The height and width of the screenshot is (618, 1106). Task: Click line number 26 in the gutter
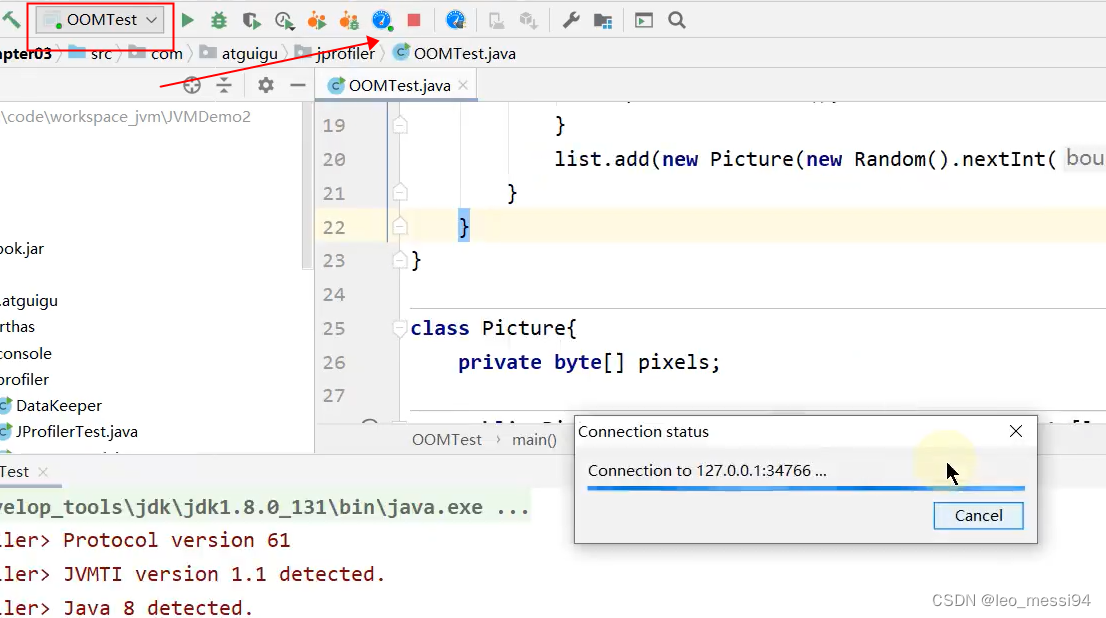[x=334, y=363]
